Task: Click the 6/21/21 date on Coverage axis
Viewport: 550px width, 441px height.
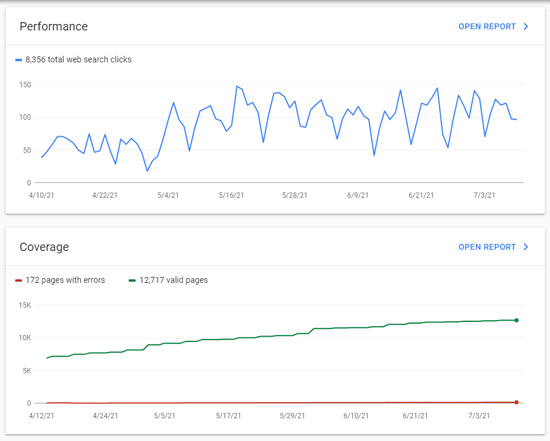Action: pyautogui.click(x=415, y=416)
